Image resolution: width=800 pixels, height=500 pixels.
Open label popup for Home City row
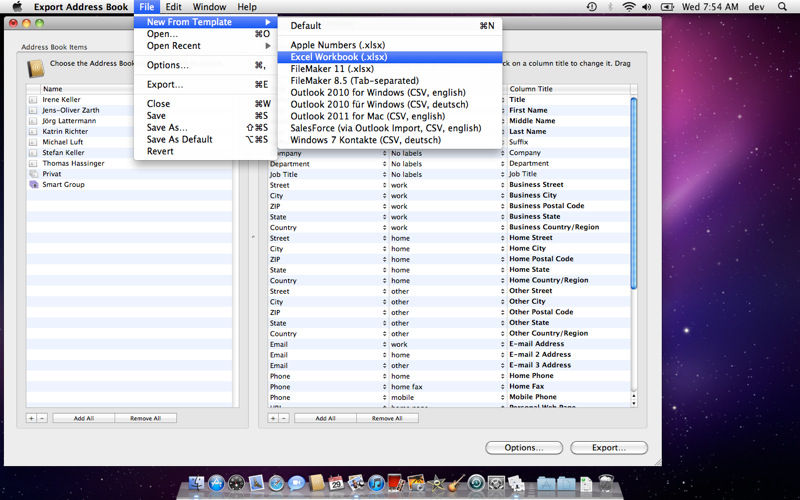point(503,249)
